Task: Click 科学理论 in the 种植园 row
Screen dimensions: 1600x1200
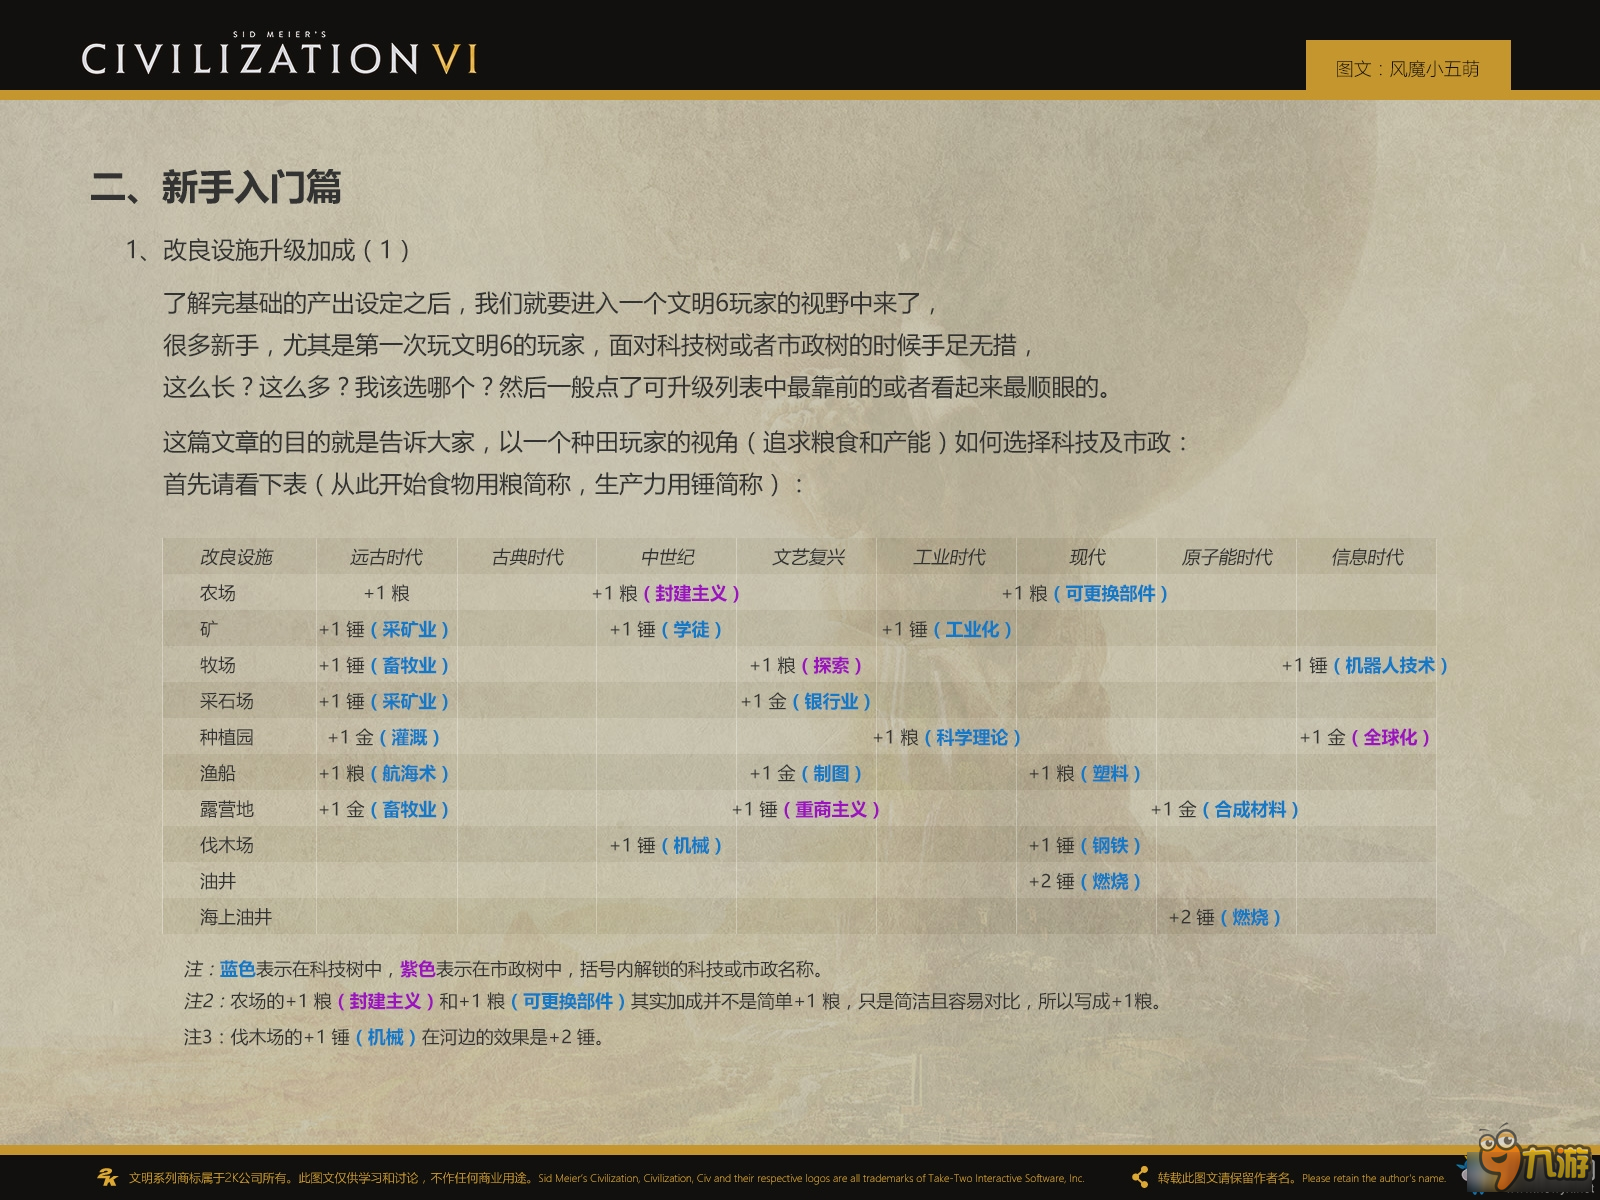Action: 972,737
